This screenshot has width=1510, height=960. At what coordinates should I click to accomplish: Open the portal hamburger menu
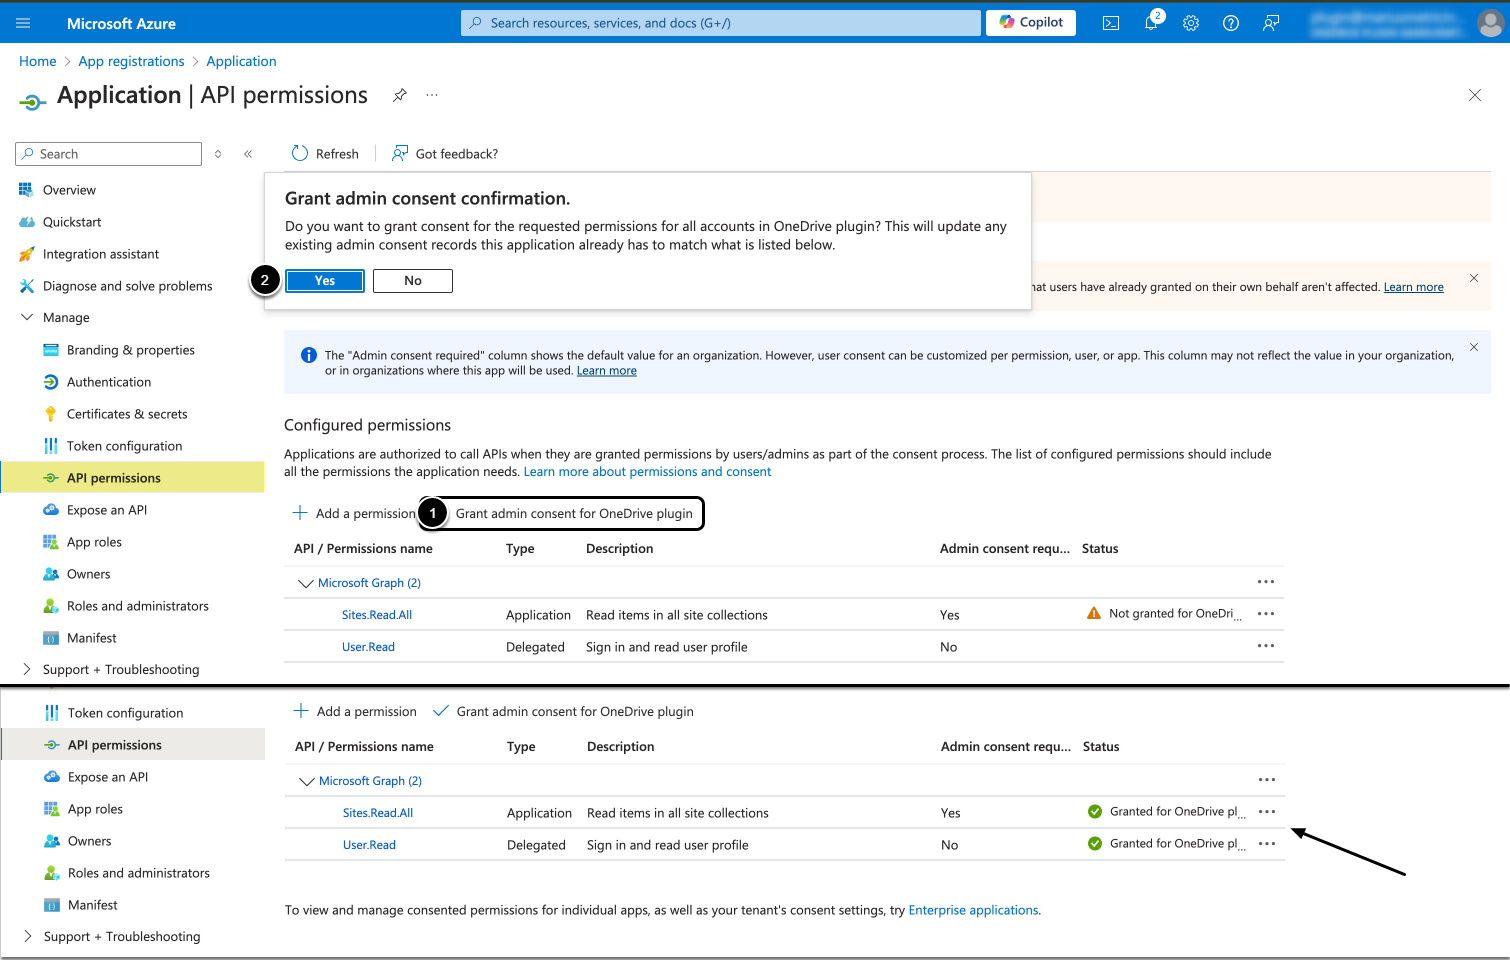[x=23, y=23]
